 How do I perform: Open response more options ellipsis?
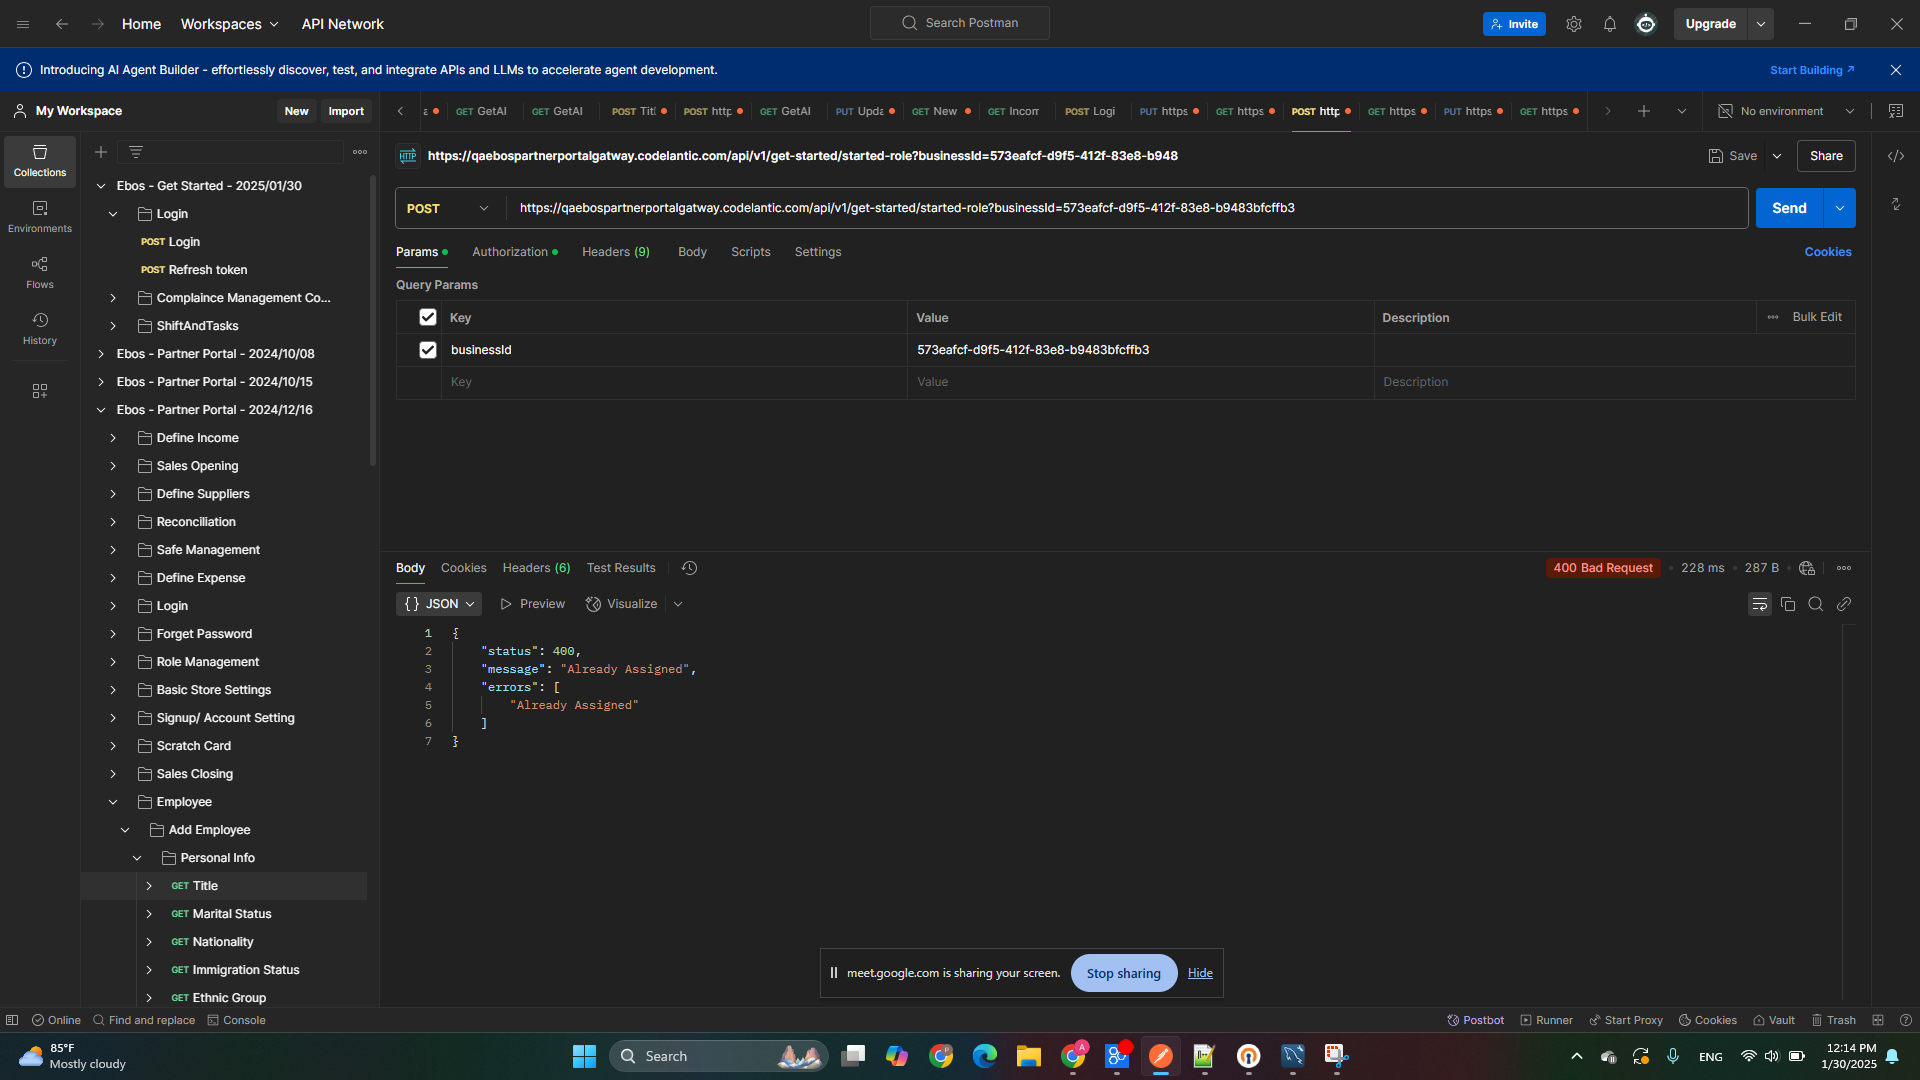(x=1844, y=568)
